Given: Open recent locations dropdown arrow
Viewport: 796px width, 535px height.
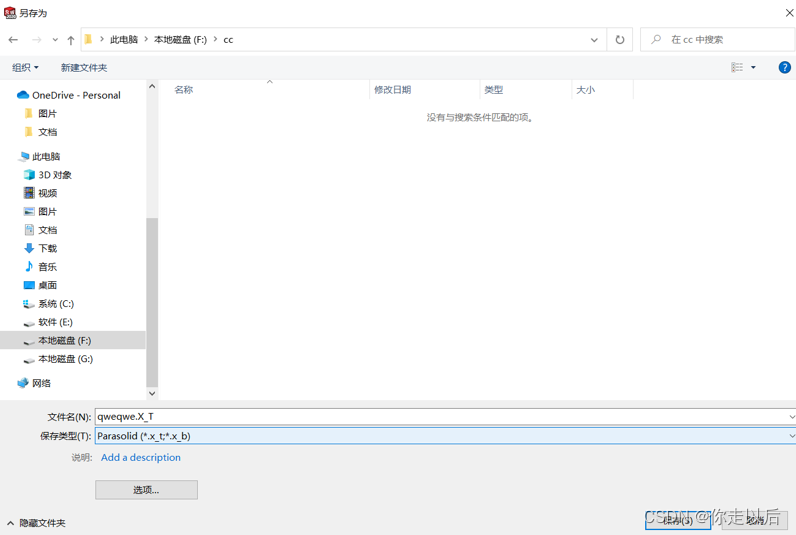Looking at the screenshot, I should (55, 40).
